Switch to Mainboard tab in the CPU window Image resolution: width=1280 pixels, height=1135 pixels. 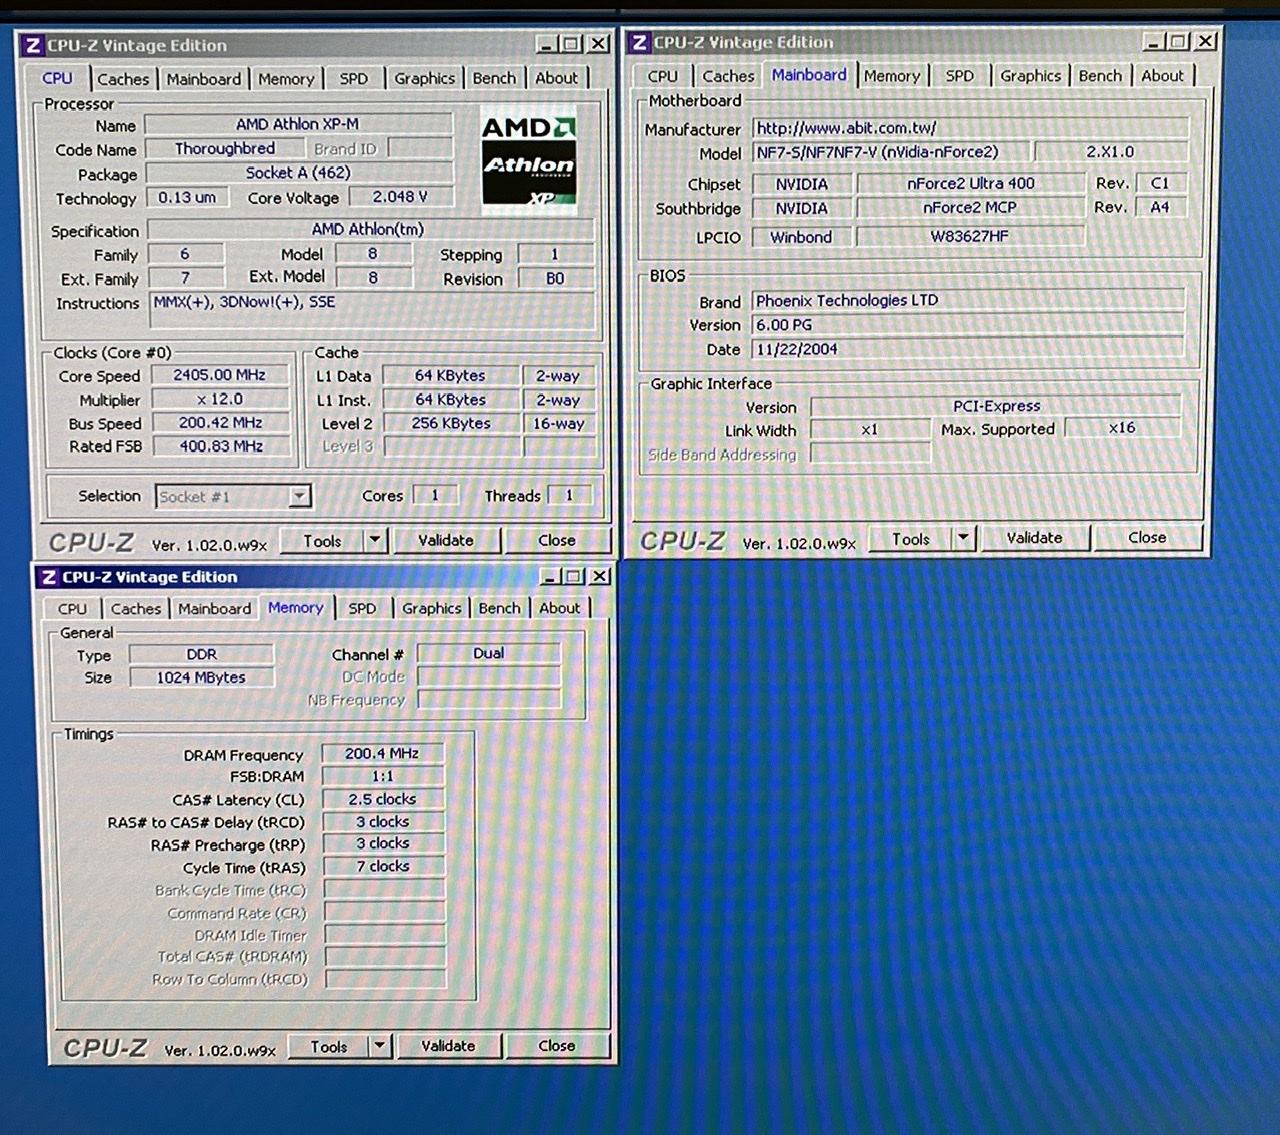(x=203, y=79)
